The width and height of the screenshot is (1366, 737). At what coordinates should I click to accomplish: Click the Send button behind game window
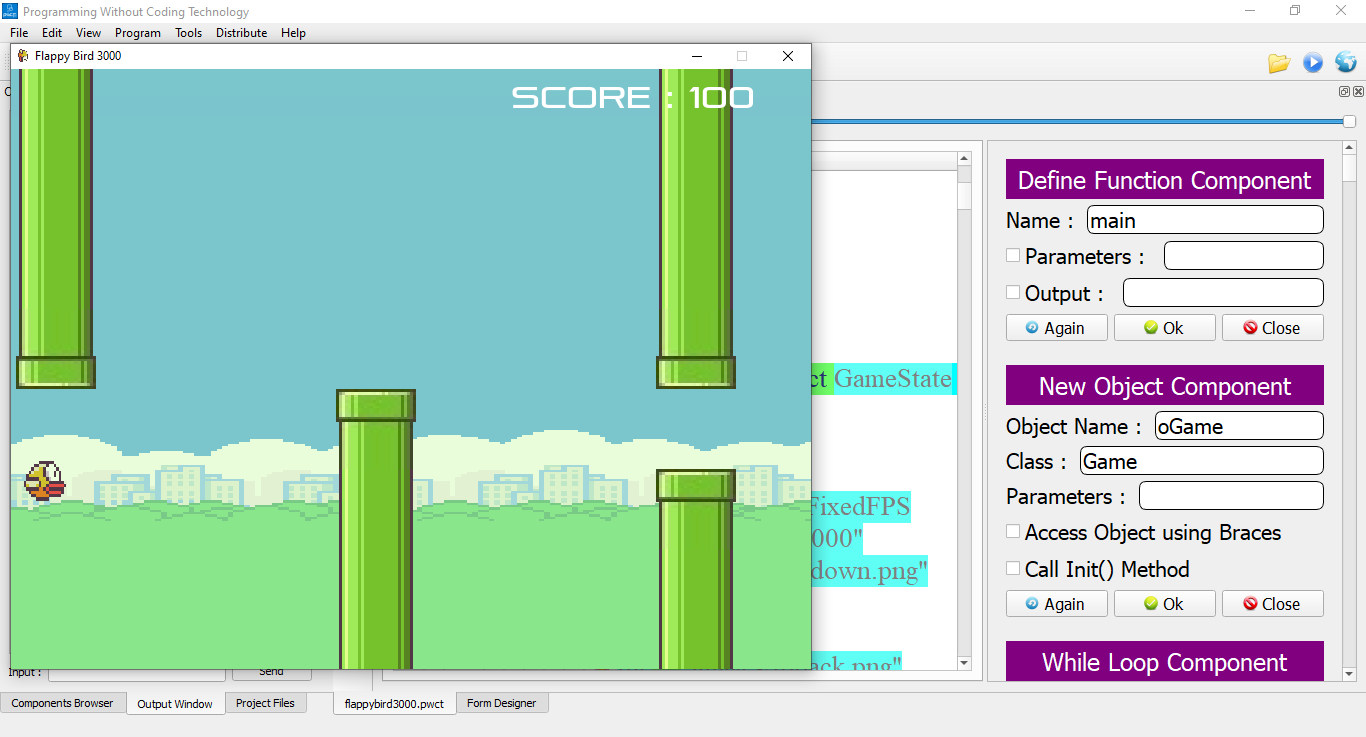click(272, 674)
